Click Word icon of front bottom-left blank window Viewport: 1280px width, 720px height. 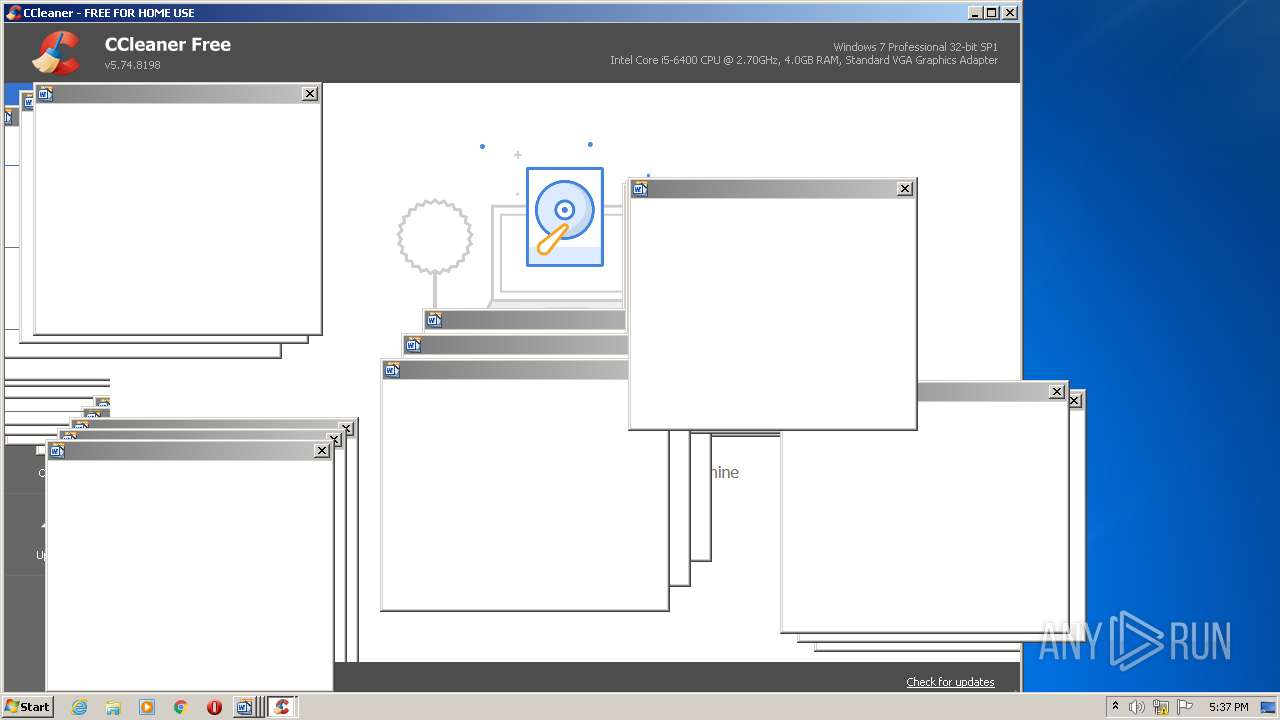(57, 451)
